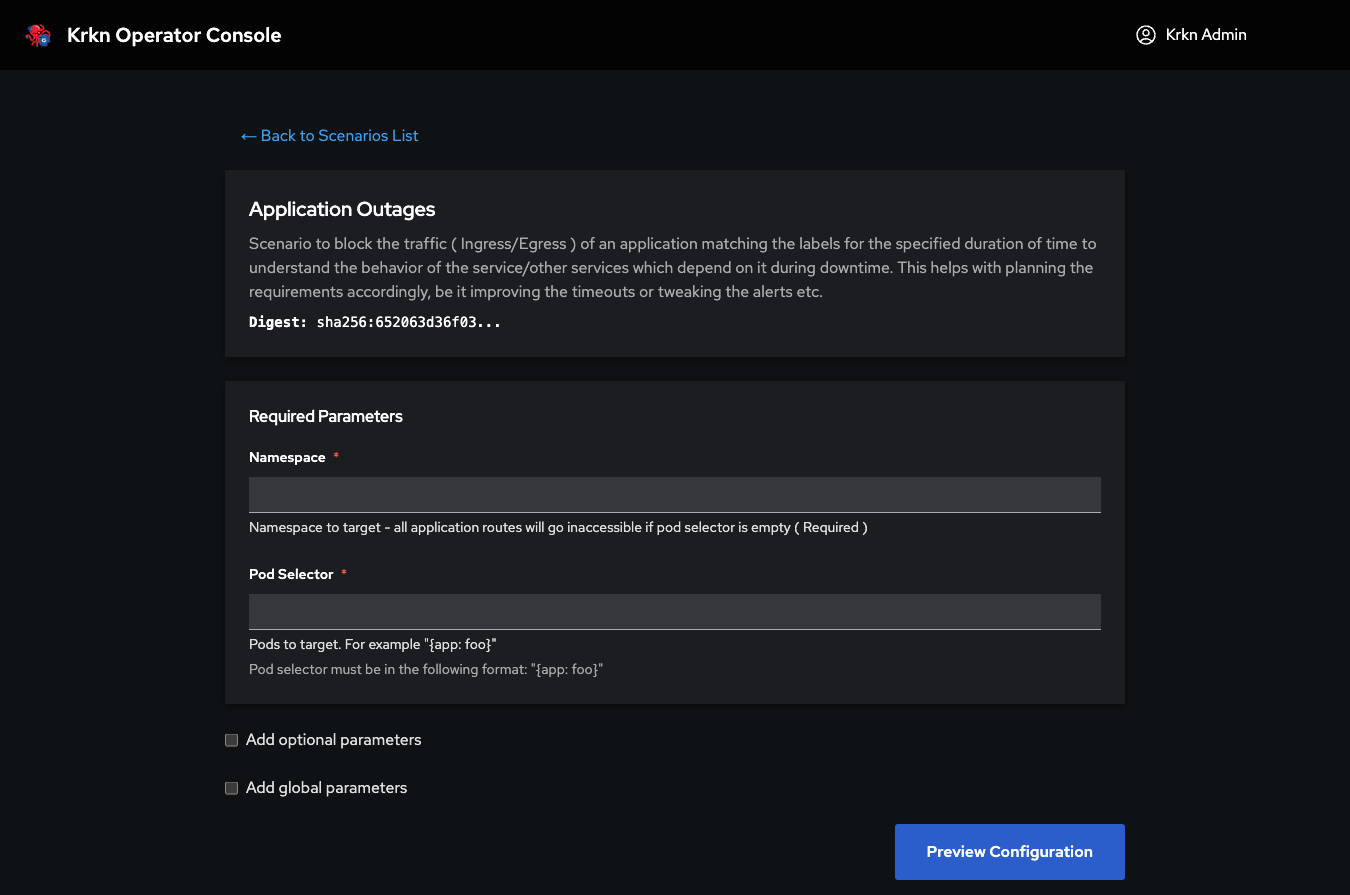Click the Required Parameters section header
This screenshot has width=1350, height=895.
point(325,416)
